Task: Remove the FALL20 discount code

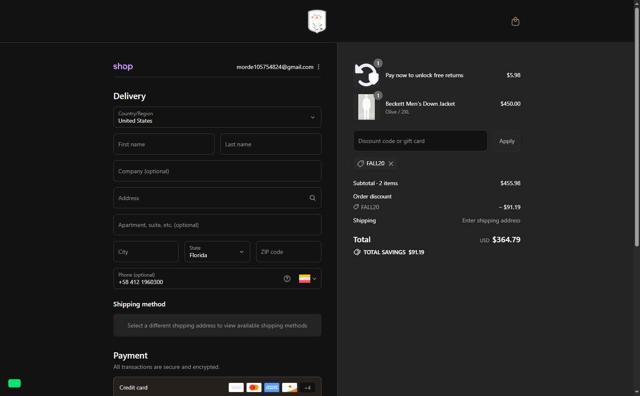Action: [x=391, y=163]
